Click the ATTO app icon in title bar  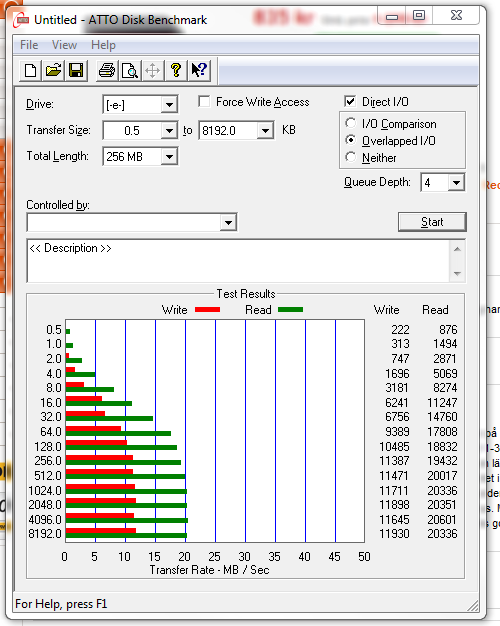tap(21, 20)
